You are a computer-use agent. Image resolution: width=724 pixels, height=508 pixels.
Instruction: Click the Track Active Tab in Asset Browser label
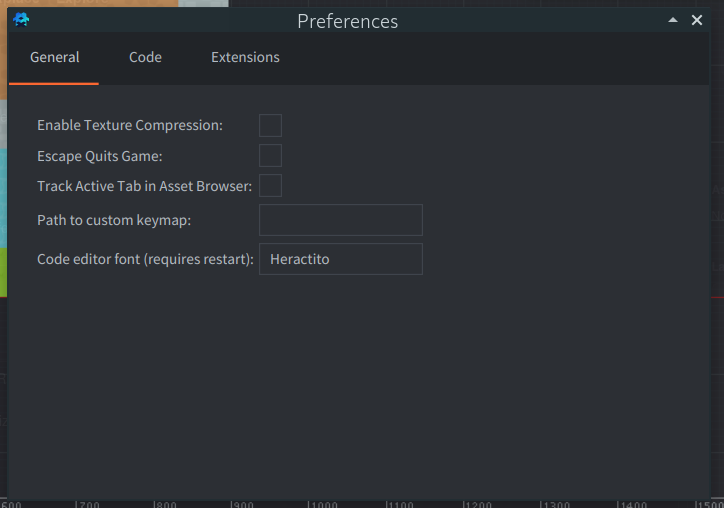[145, 186]
